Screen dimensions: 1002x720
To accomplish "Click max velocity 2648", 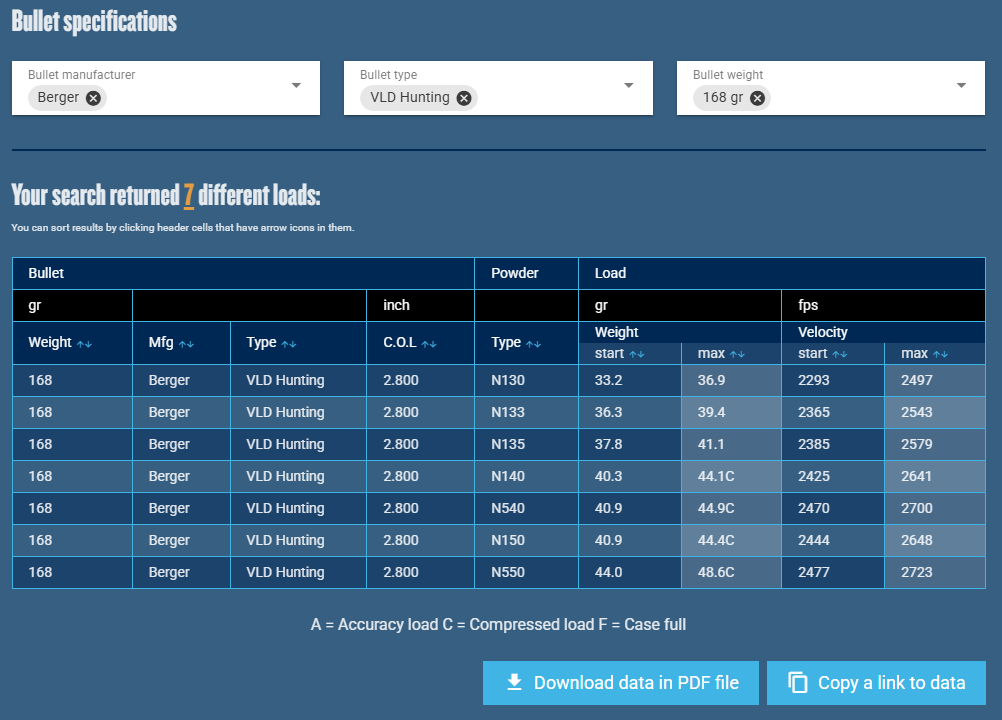I will (916, 540).
